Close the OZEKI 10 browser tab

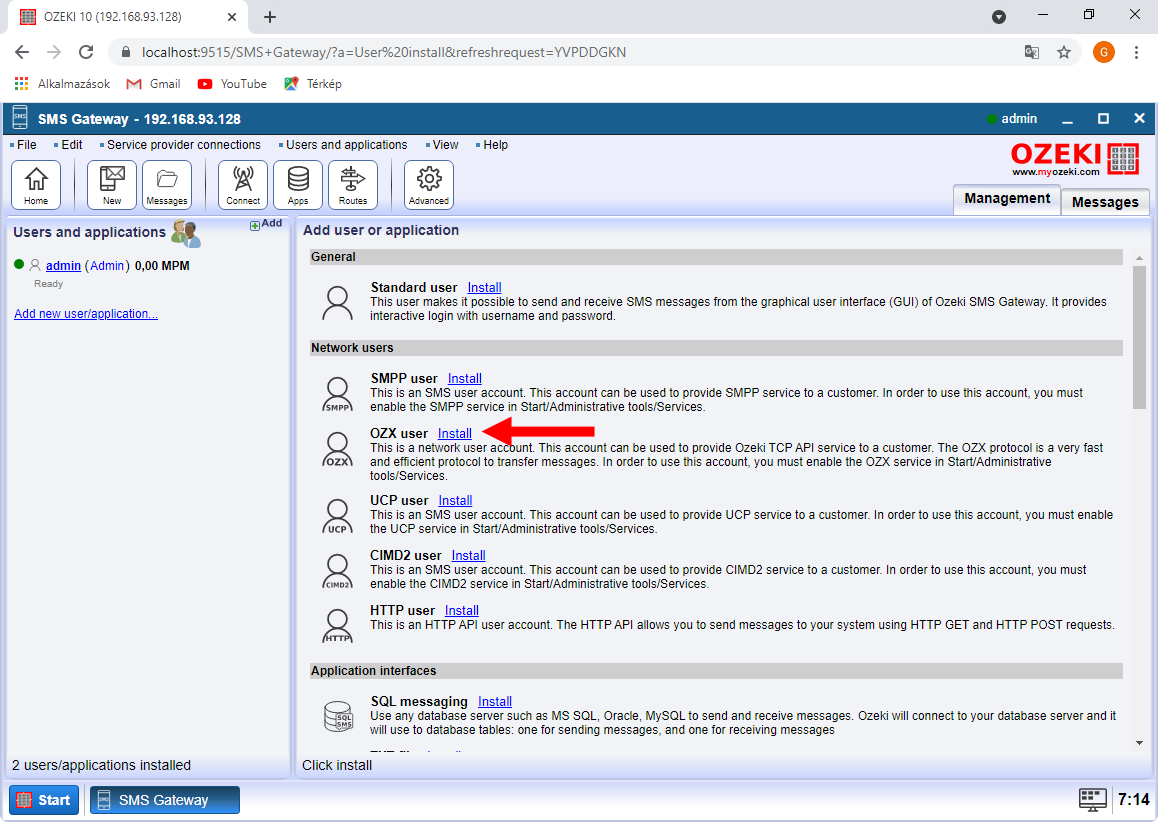(x=232, y=17)
